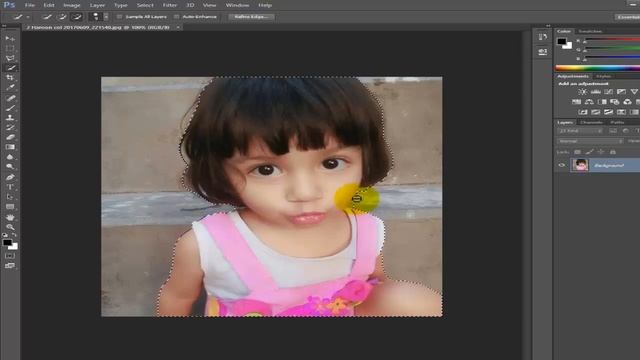This screenshot has height=360, width=640.
Task: Select the History Brush tool
Action: pyautogui.click(x=10, y=127)
